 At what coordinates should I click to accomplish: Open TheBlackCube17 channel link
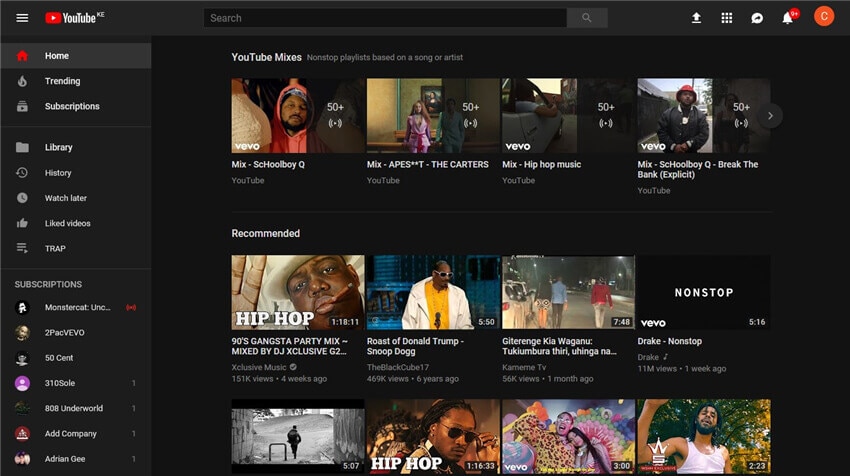[398, 367]
